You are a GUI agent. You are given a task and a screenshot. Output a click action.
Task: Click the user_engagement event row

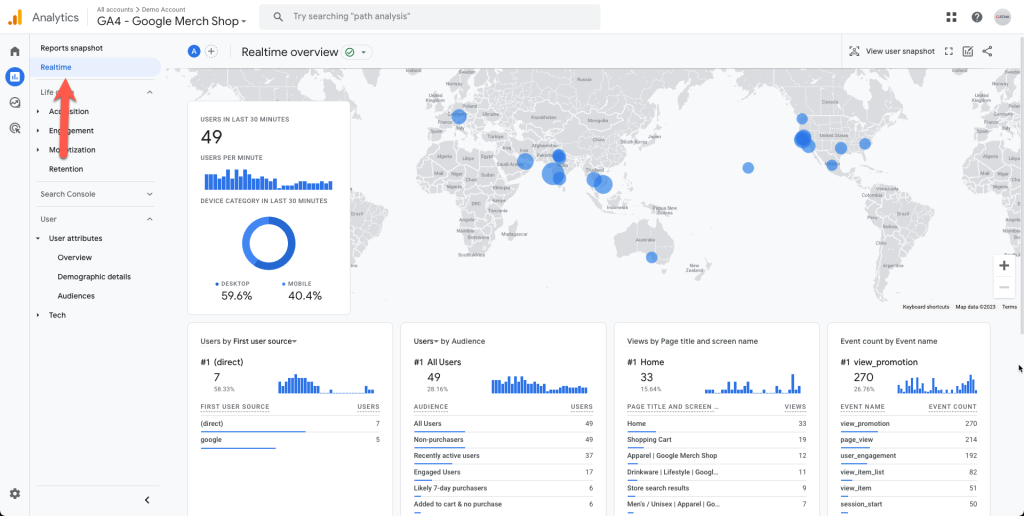(908, 456)
